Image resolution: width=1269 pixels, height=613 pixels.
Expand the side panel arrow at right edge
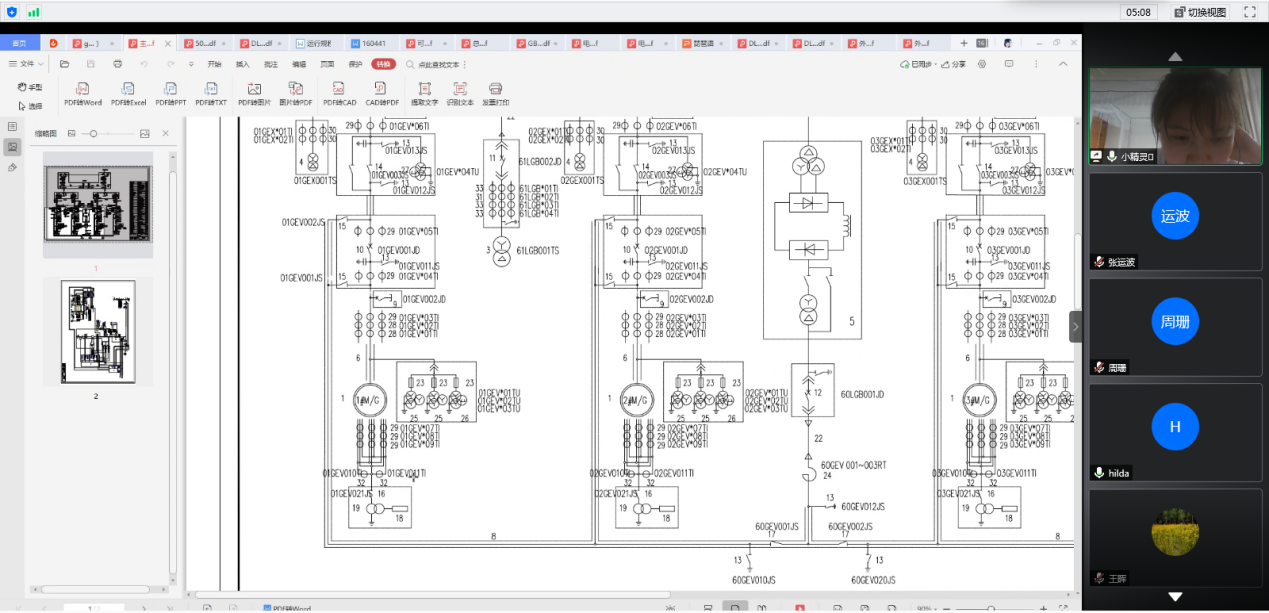[1075, 327]
